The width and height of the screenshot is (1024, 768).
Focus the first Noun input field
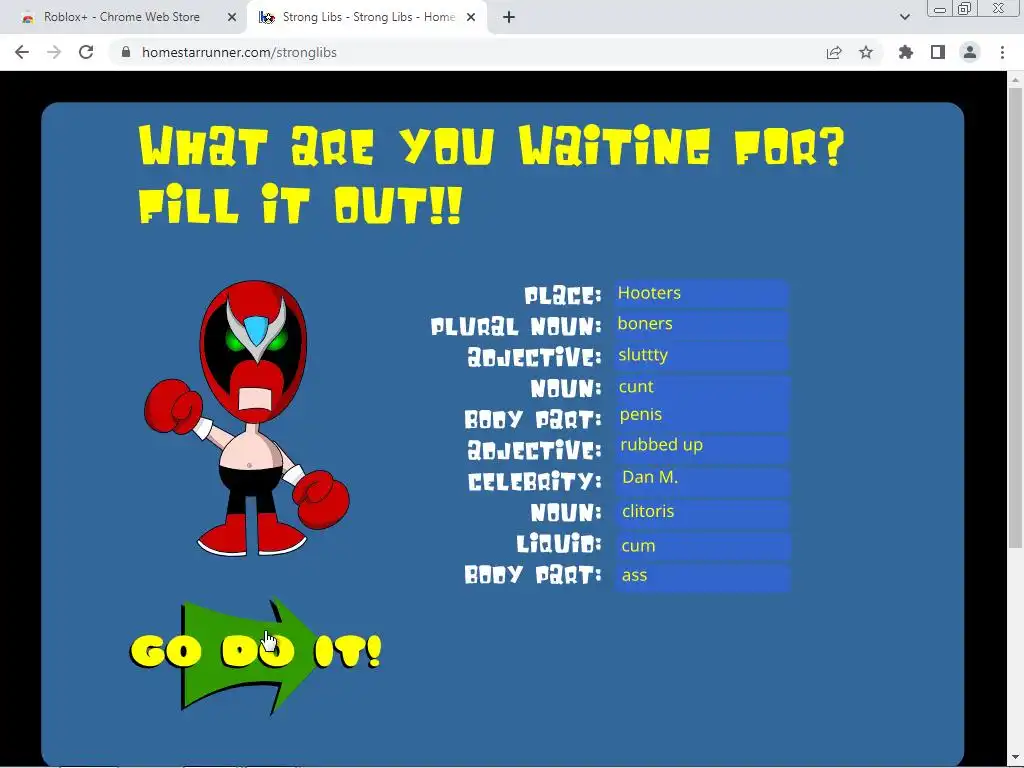[x=701, y=387]
